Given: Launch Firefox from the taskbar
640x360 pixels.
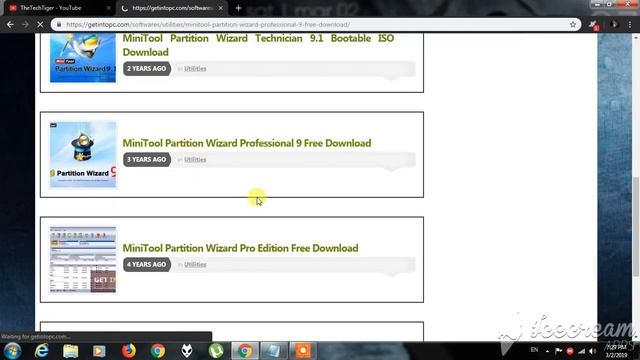Looking at the screenshot, I should [x=129, y=351].
